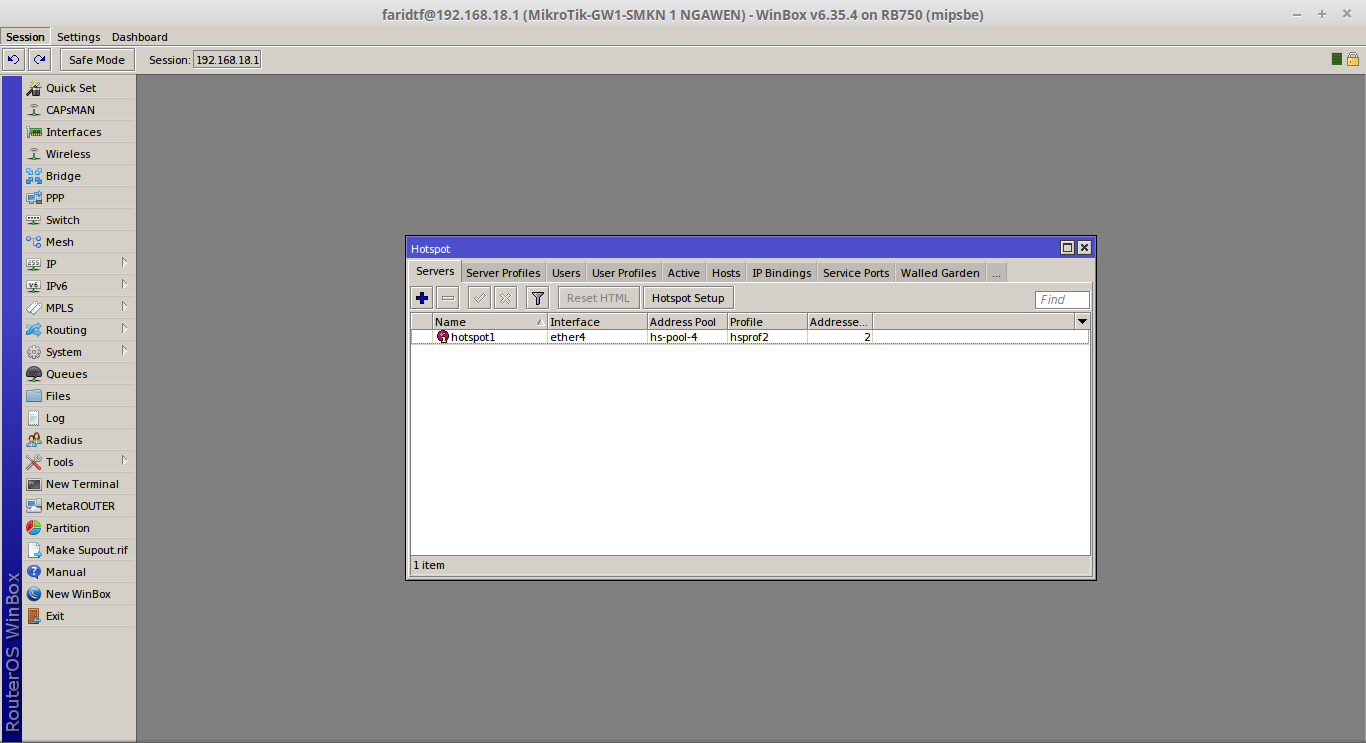Click the lock icon in top right
The width and height of the screenshot is (1366, 743).
pyautogui.click(x=1352, y=60)
